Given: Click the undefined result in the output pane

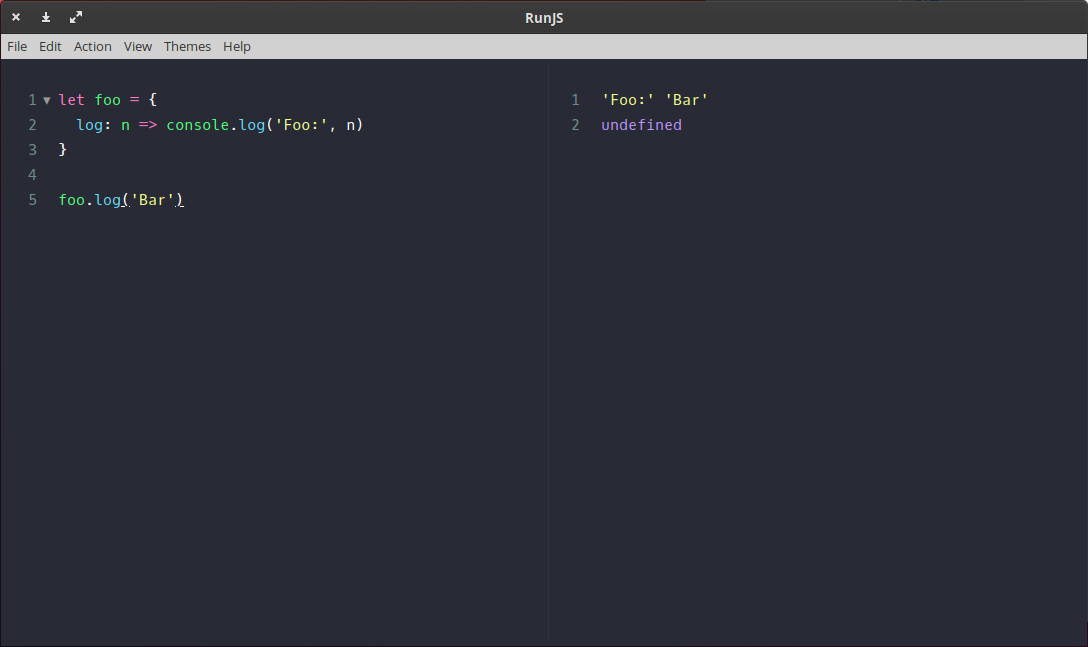Looking at the screenshot, I should coord(641,125).
